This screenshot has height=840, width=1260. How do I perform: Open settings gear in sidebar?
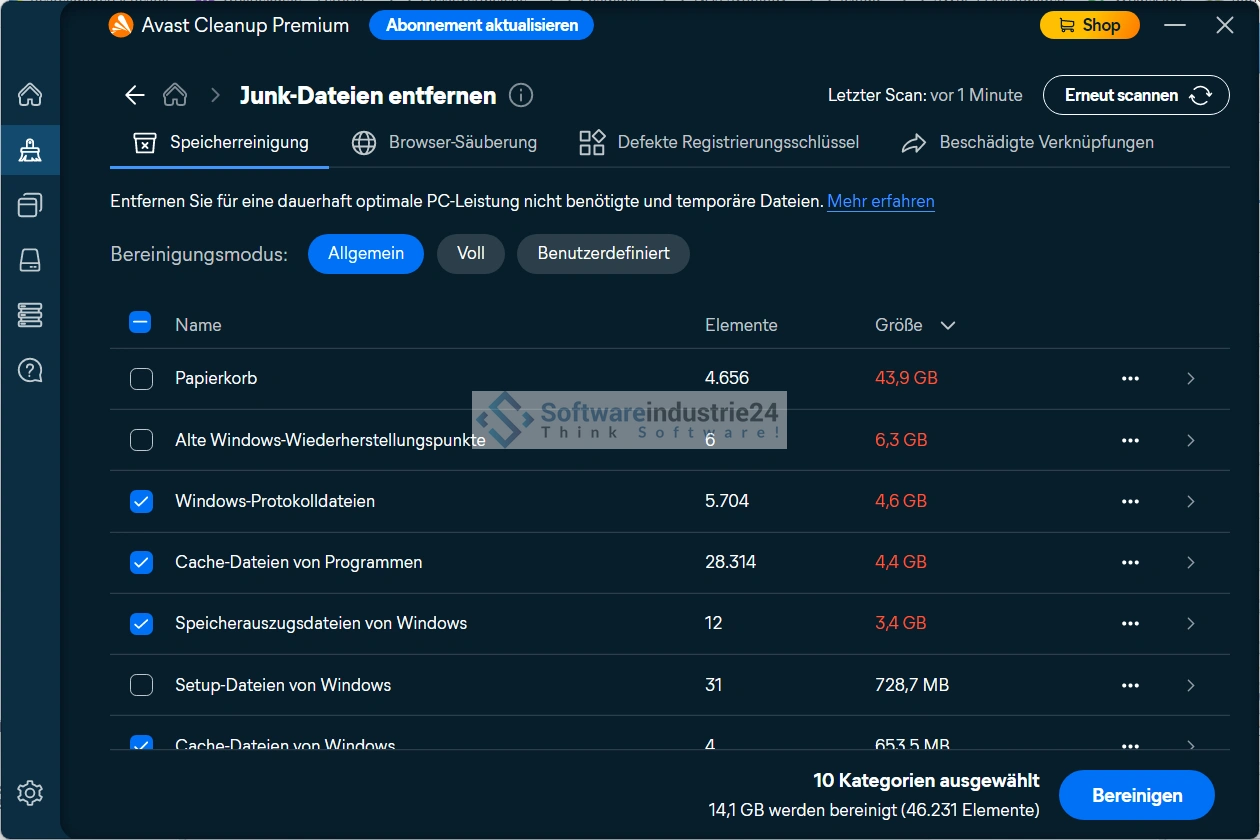coord(30,794)
